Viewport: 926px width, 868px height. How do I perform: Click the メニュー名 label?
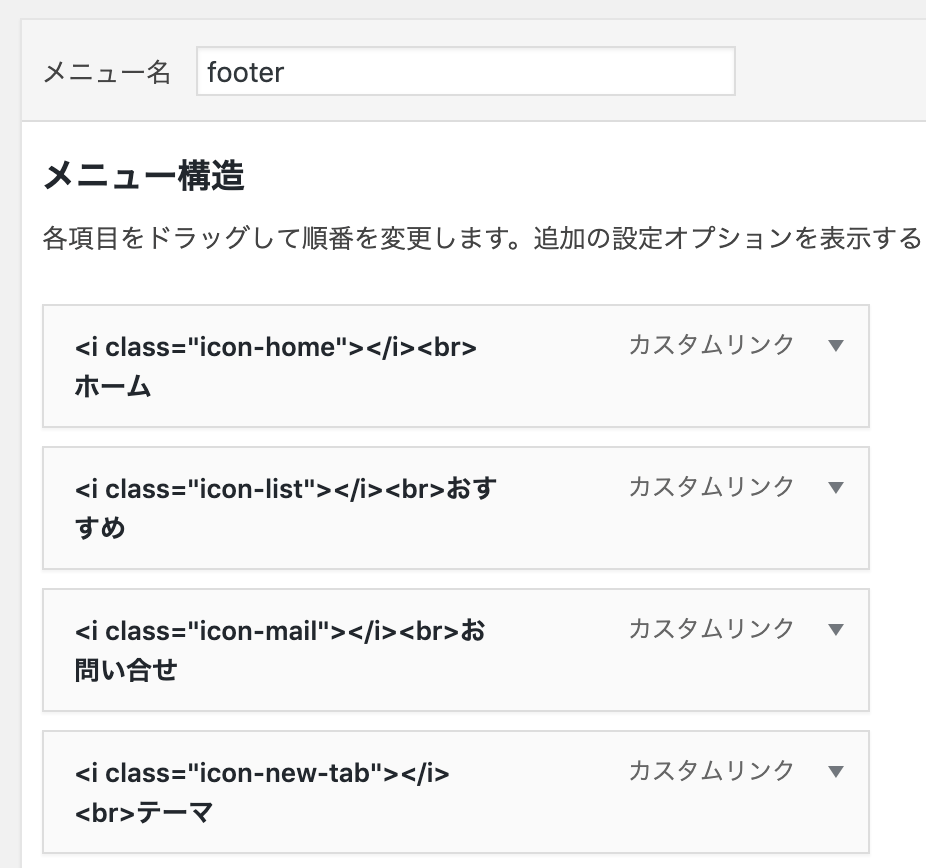107,73
